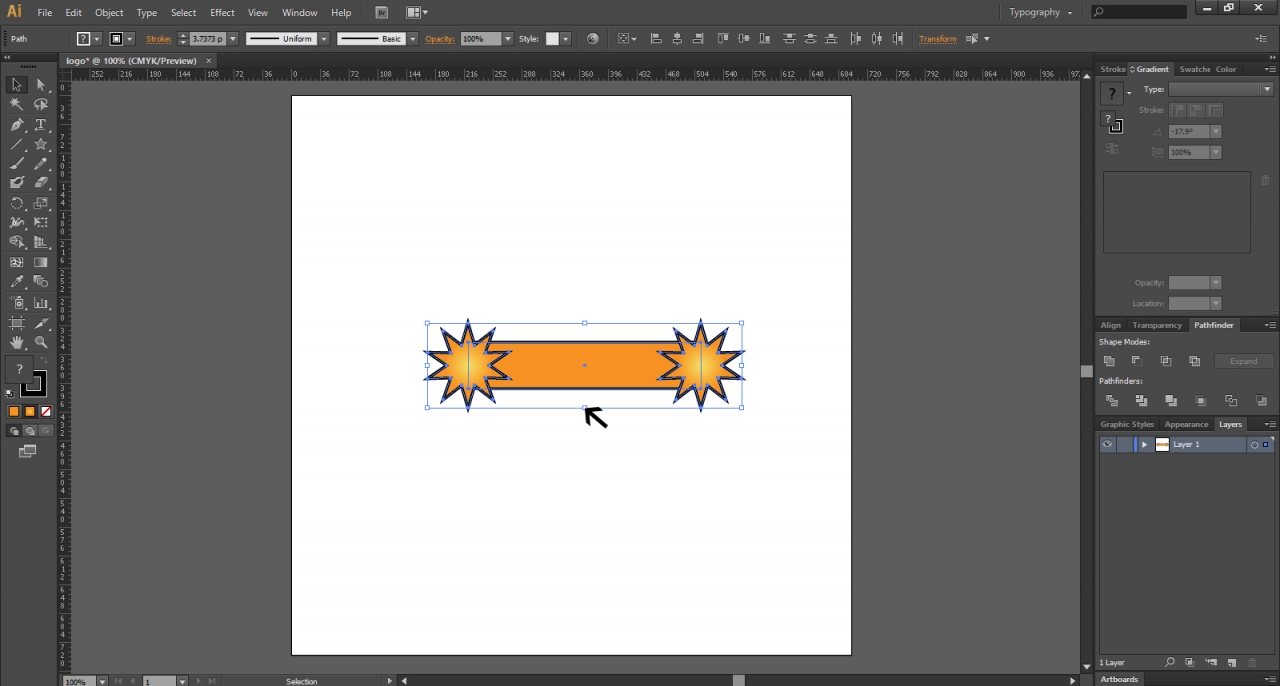Open opacity 100% dropdown in control bar
Screen dimensions: 1280x686
click(x=508, y=39)
